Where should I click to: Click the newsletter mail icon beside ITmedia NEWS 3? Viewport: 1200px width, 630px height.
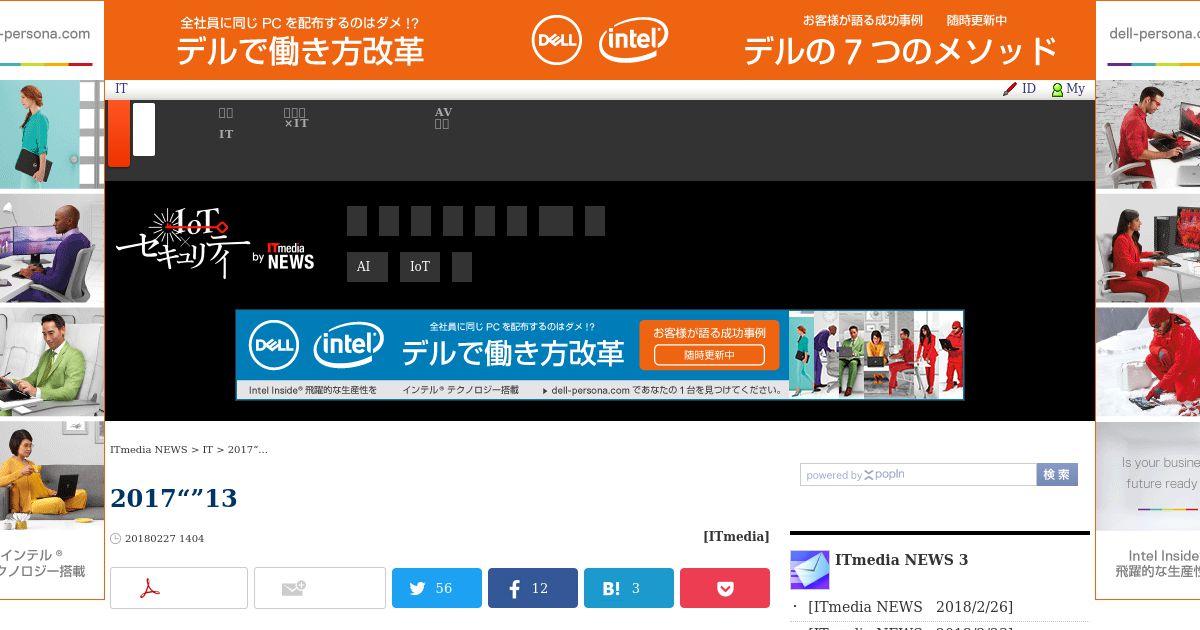(x=809, y=569)
